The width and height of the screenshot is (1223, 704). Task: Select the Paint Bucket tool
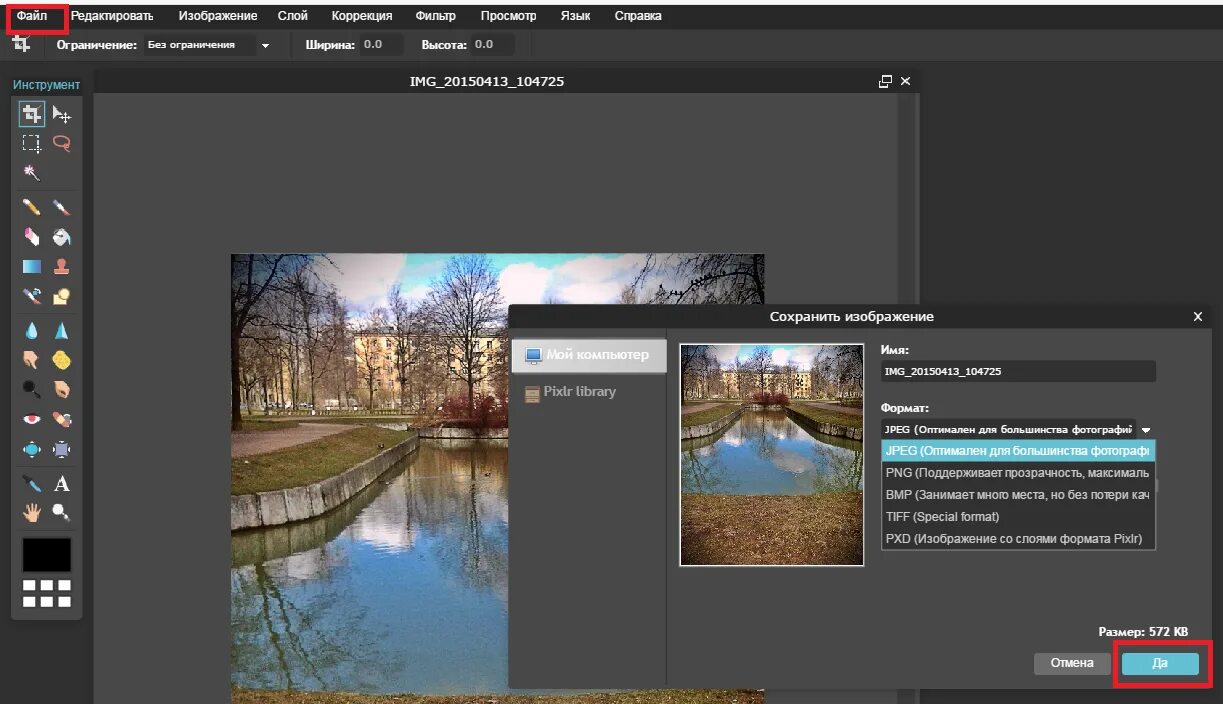click(62, 238)
